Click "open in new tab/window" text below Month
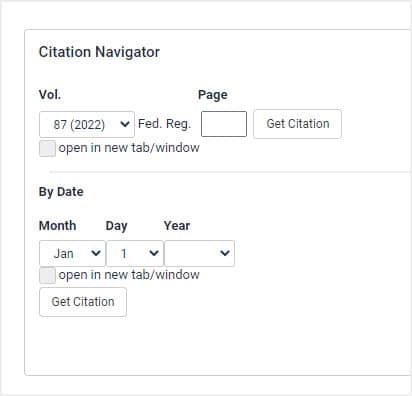This screenshot has width=412, height=396. (129, 275)
